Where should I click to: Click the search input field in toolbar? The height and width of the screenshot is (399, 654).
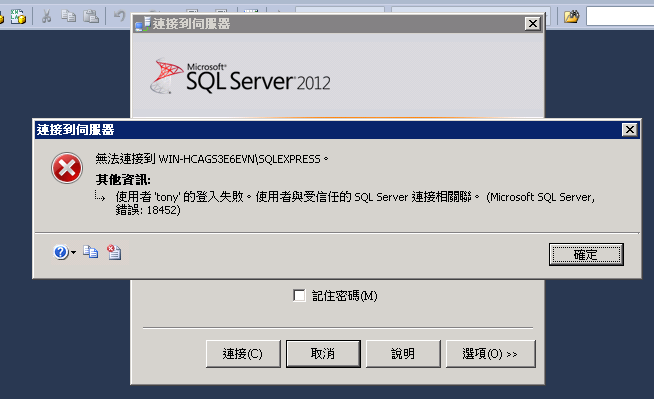[620, 16]
